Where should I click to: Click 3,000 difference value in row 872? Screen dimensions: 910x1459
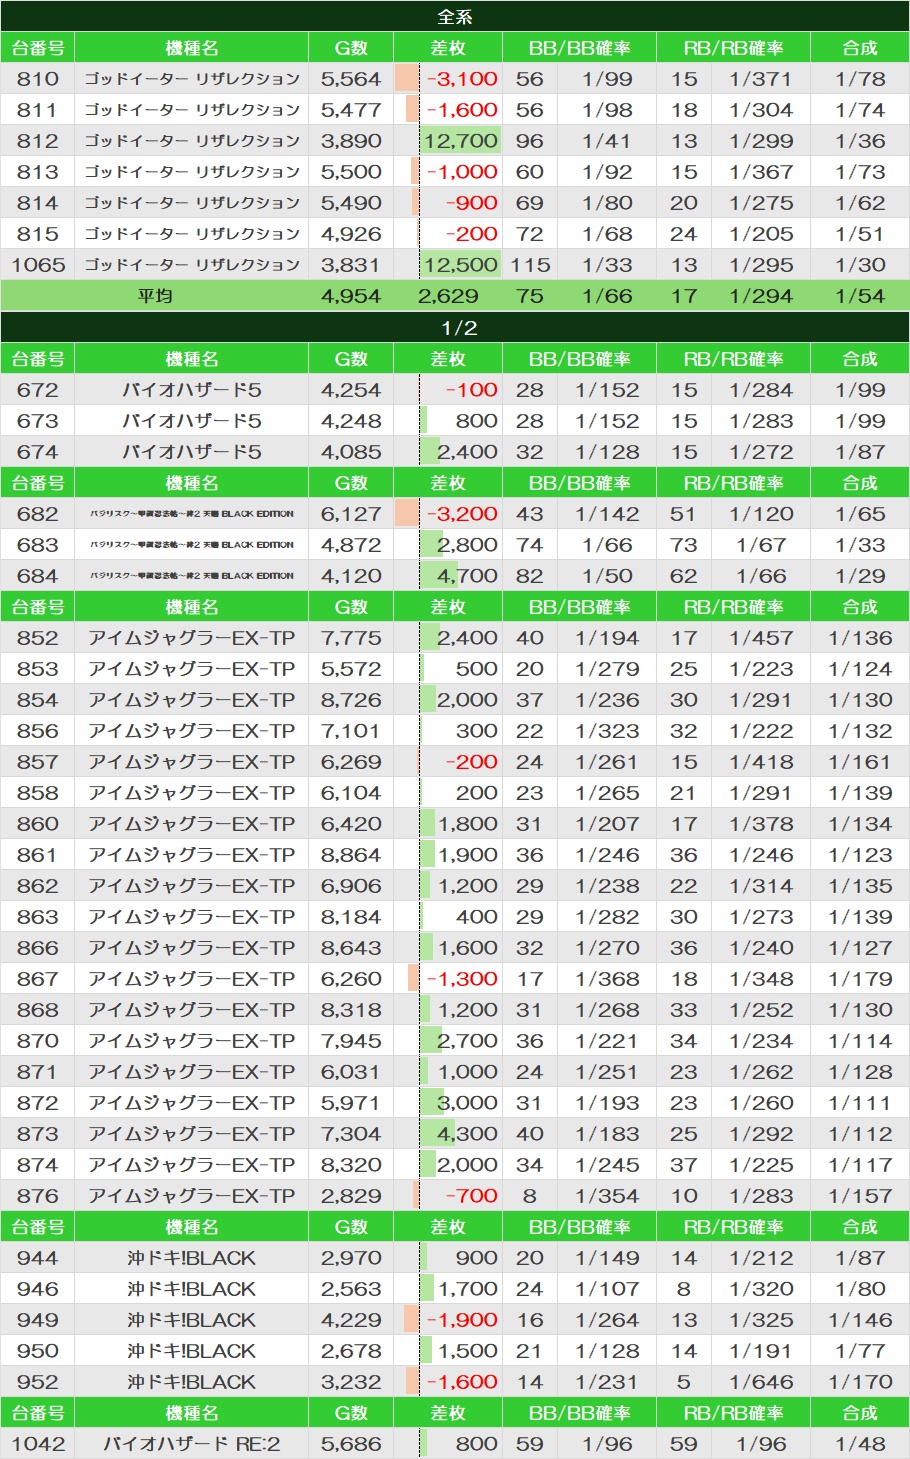(x=467, y=1103)
